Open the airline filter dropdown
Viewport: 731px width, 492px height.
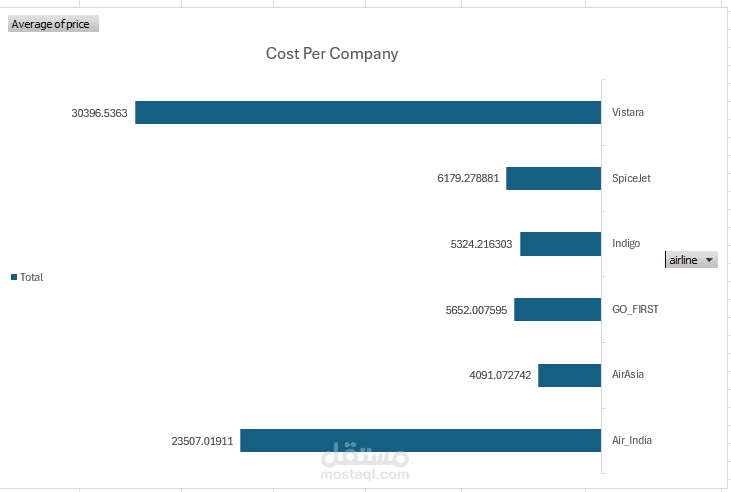[691, 260]
